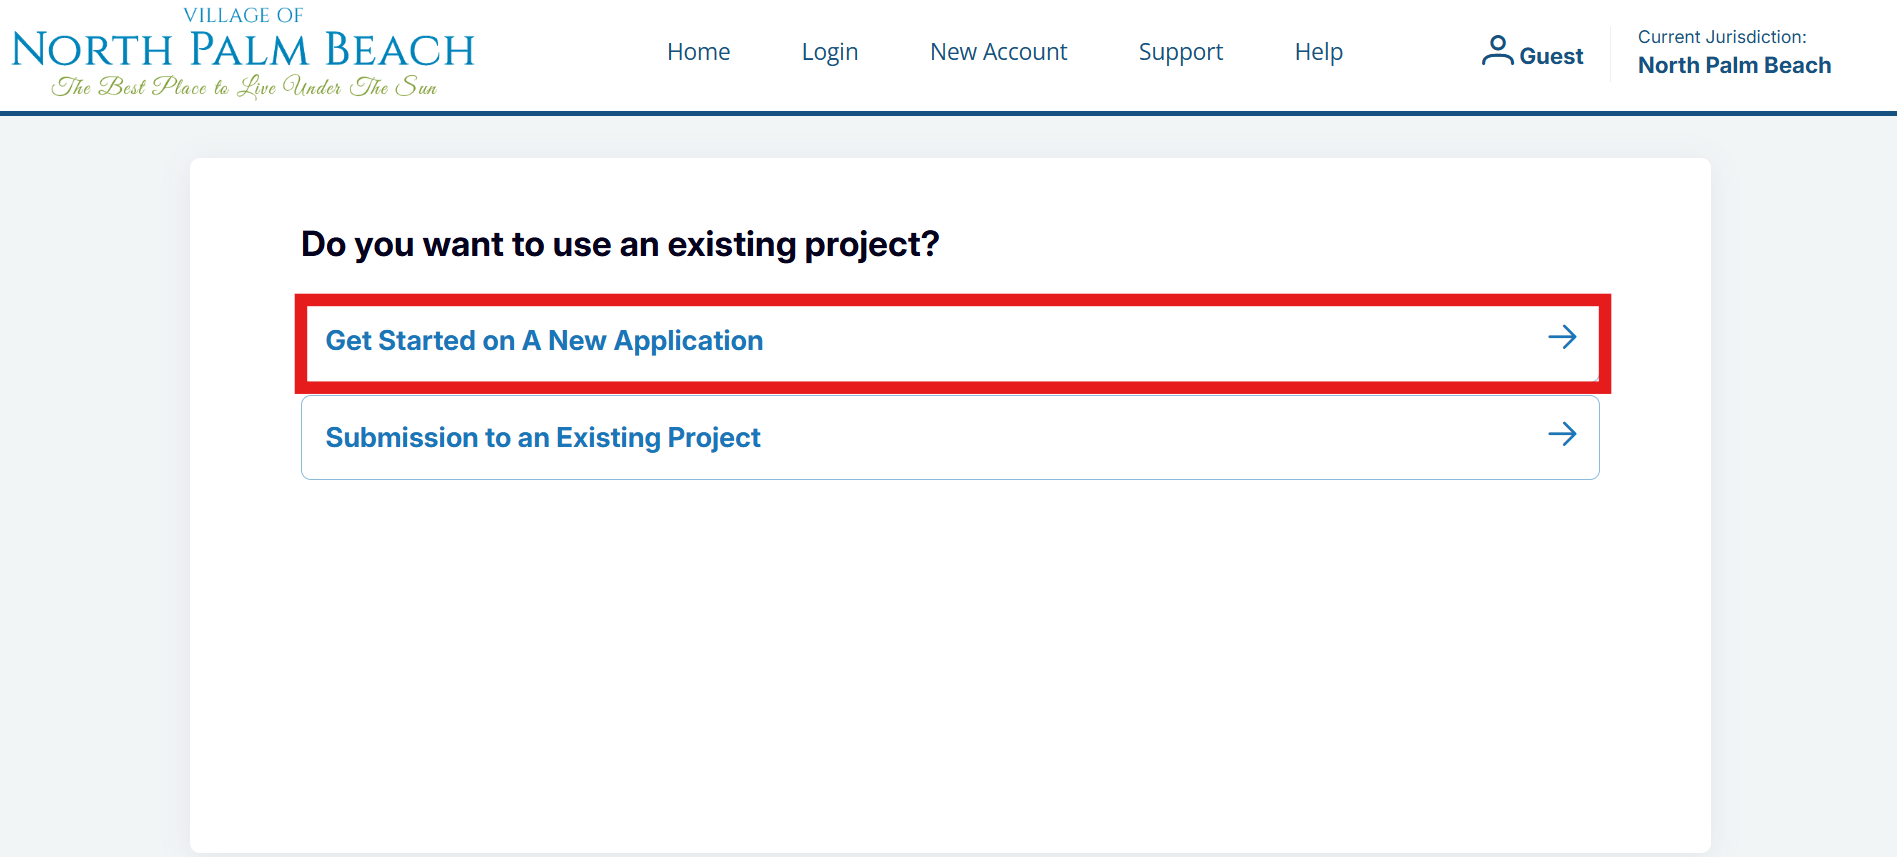The image size is (1897, 857).
Task: Select New Account in the navigation bar
Action: pyautogui.click(x=998, y=52)
